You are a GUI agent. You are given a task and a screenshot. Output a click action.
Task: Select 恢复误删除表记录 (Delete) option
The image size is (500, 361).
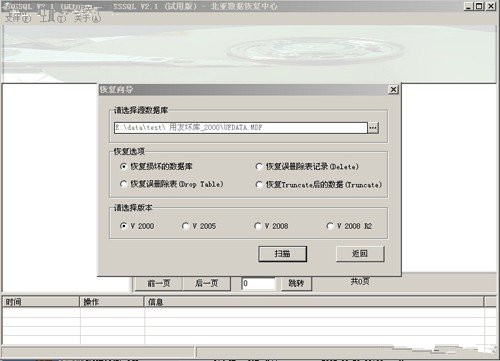[x=307, y=166]
